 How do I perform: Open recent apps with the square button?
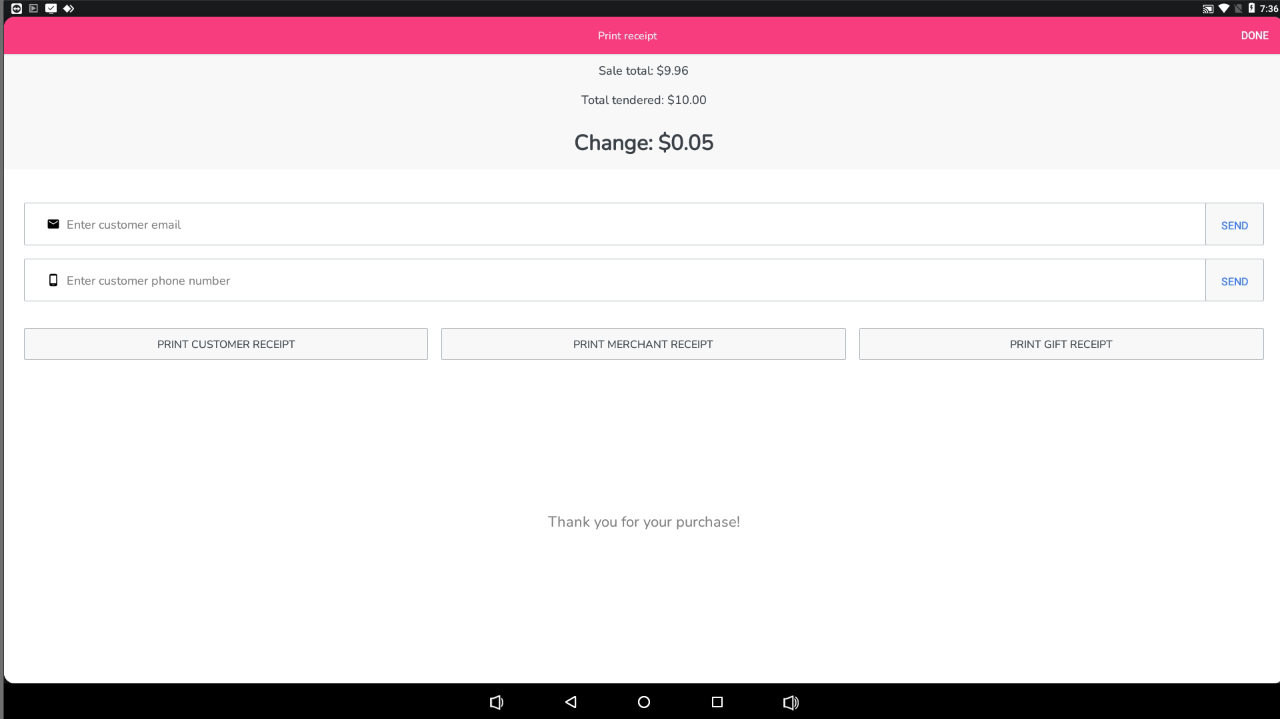717,702
